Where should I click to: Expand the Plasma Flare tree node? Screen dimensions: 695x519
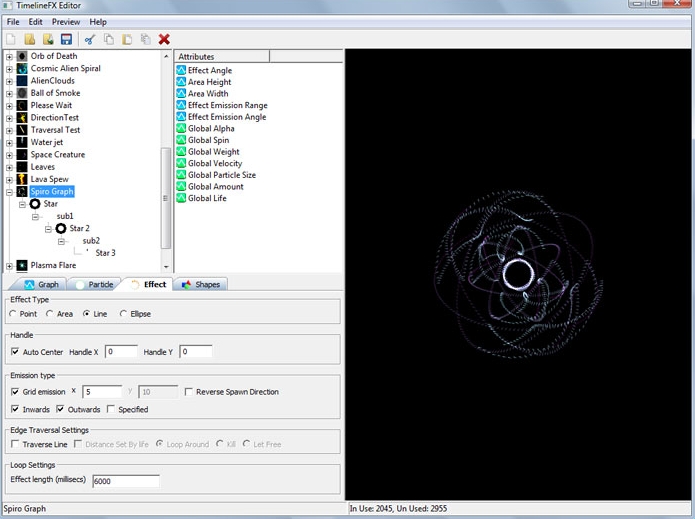pyautogui.click(x=9, y=266)
